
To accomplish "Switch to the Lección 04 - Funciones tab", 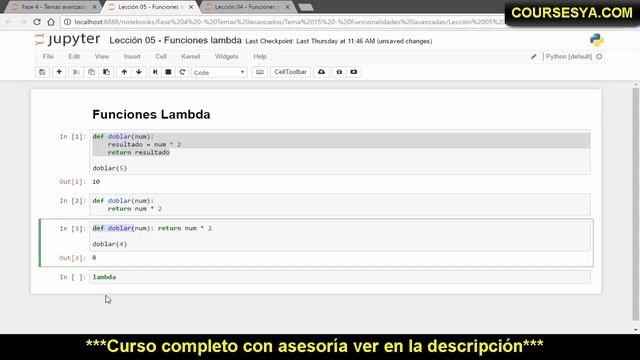I will pyautogui.click(x=247, y=7).
